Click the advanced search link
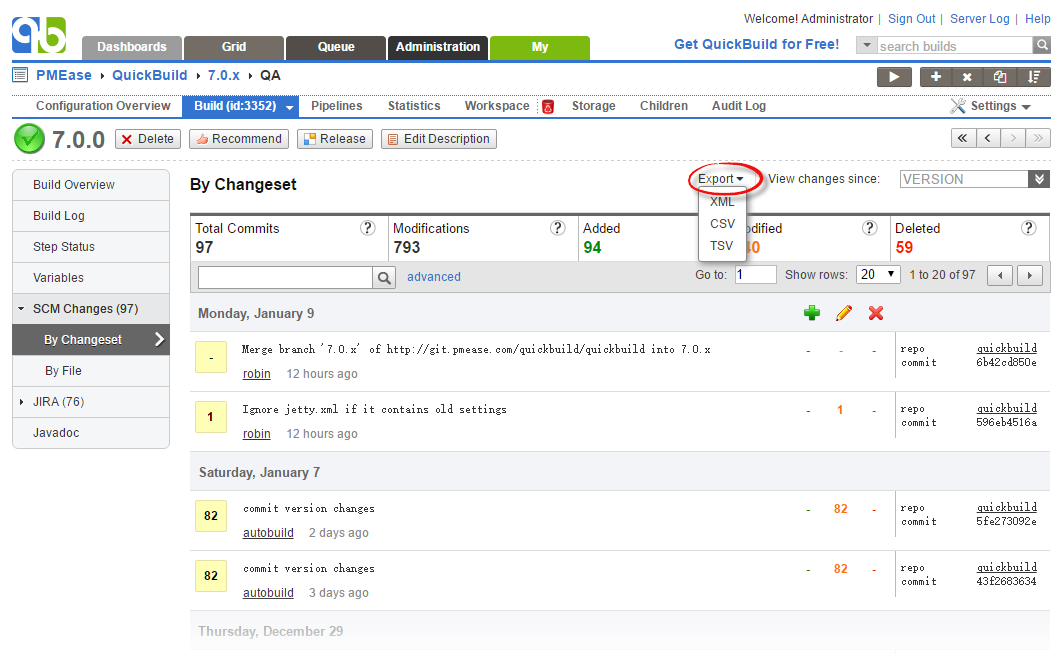The height and width of the screenshot is (660, 1058). [x=434, y=277]
